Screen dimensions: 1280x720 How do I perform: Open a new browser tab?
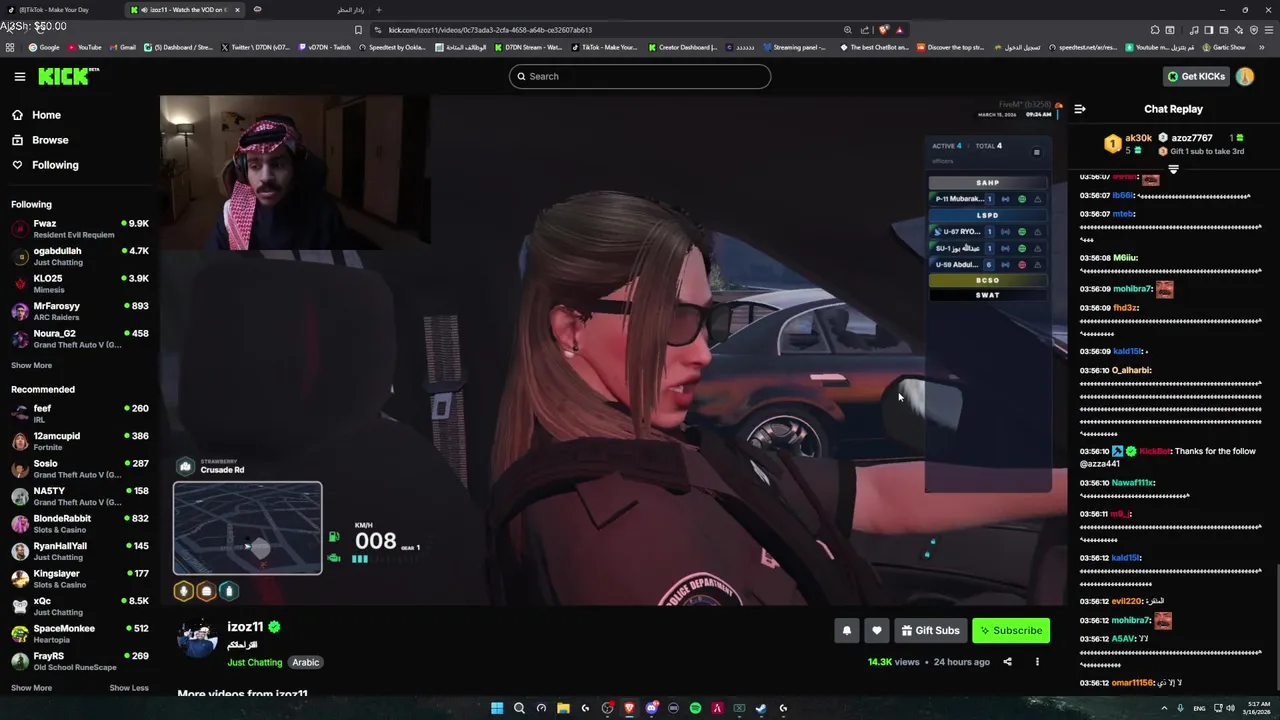(378, 10)
